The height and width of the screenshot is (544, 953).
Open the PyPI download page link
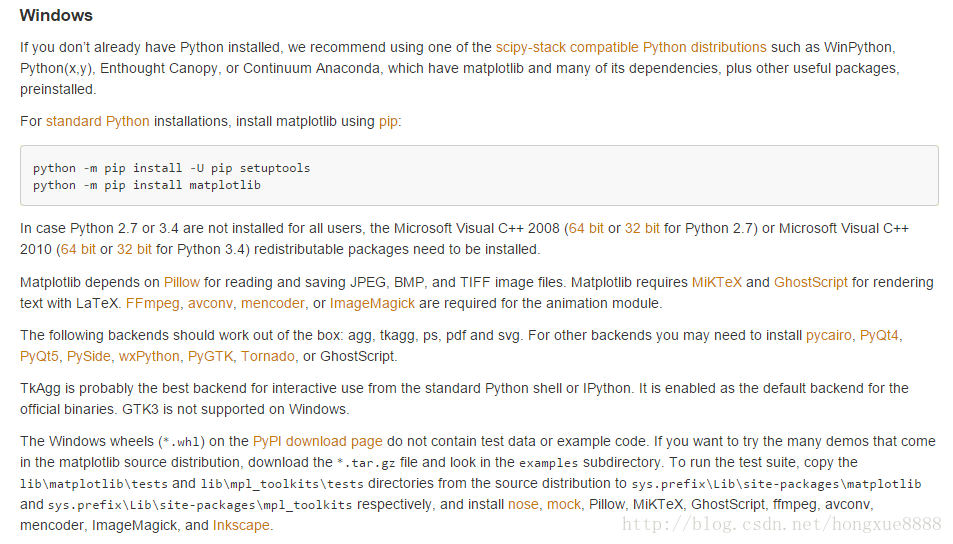(x=317, y=441)
